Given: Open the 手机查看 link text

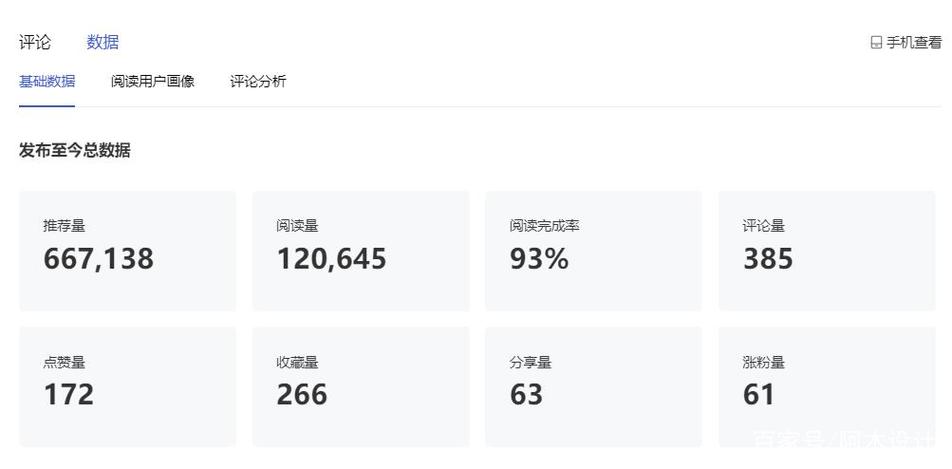Looking at the screenshot, I should click(914, 43).
